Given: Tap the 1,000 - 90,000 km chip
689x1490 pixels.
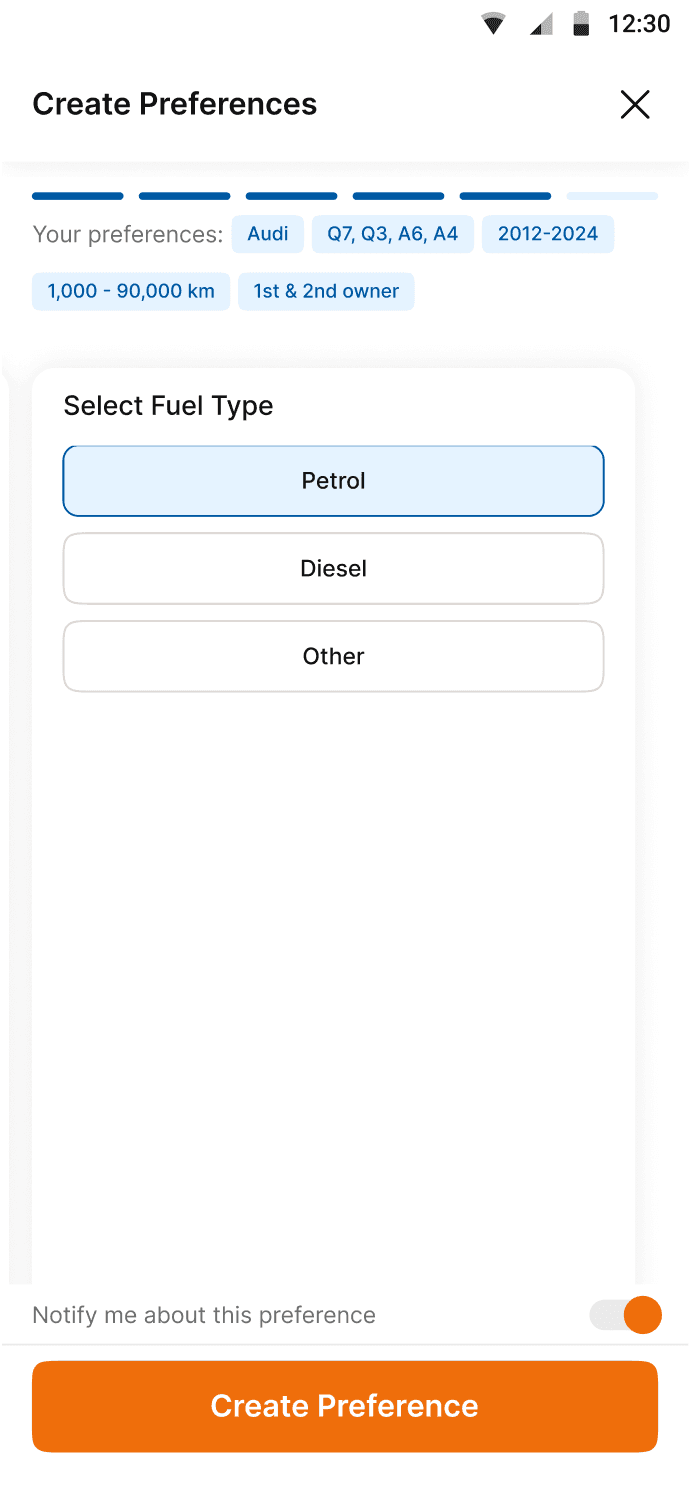Looking at the screenshot, I should [x=131, y=291].
